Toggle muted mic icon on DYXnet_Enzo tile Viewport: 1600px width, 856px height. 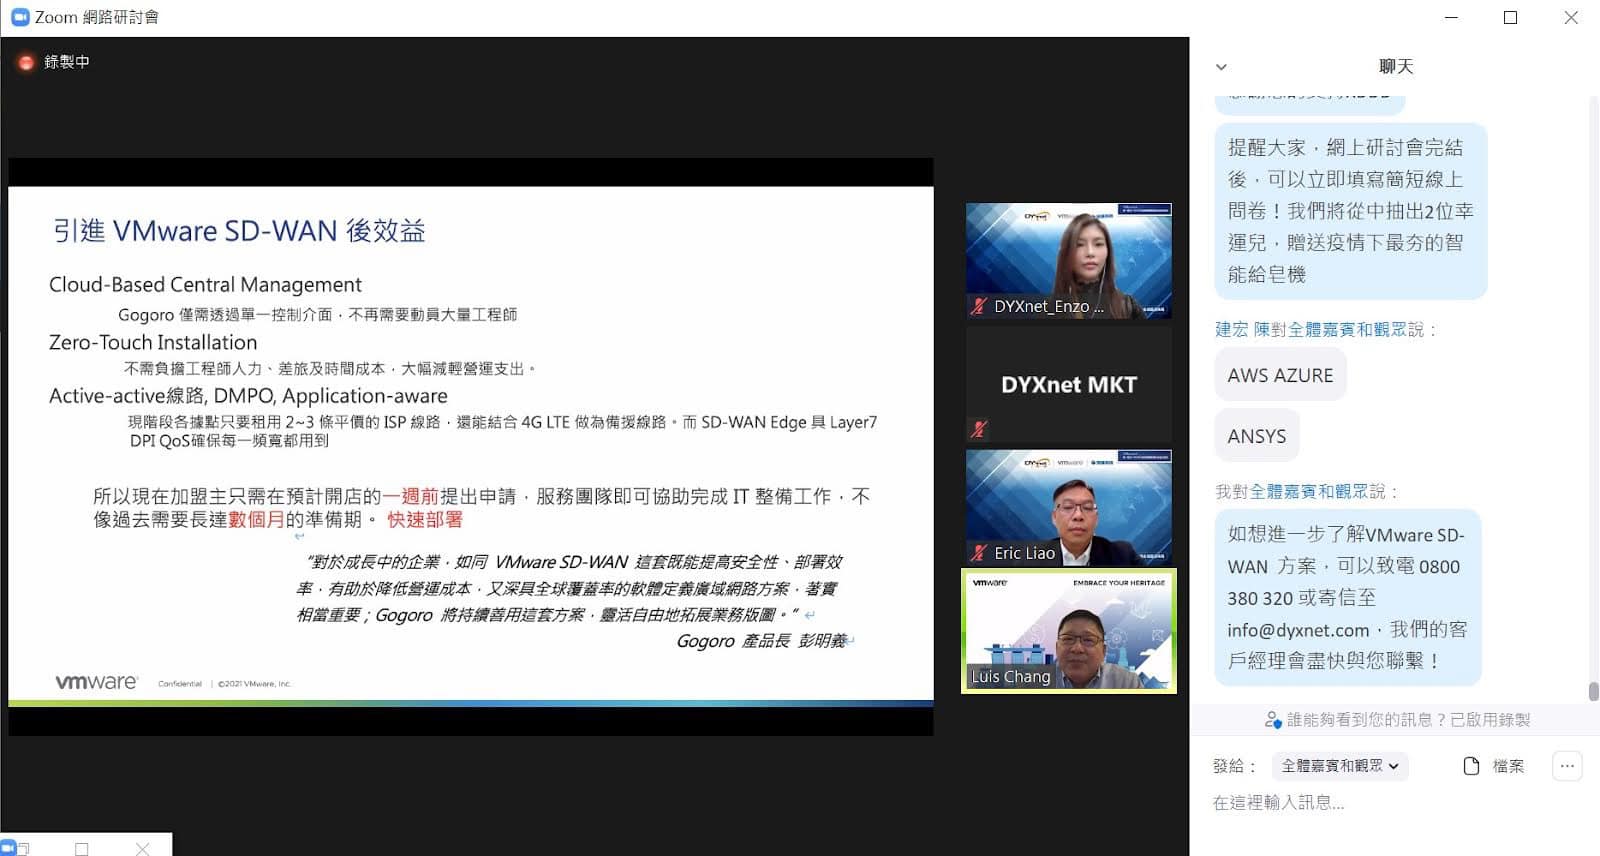[x=978, y=306]
